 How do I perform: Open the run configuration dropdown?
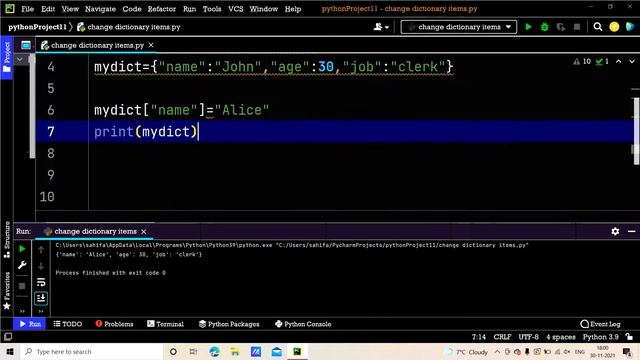[459, 27]
